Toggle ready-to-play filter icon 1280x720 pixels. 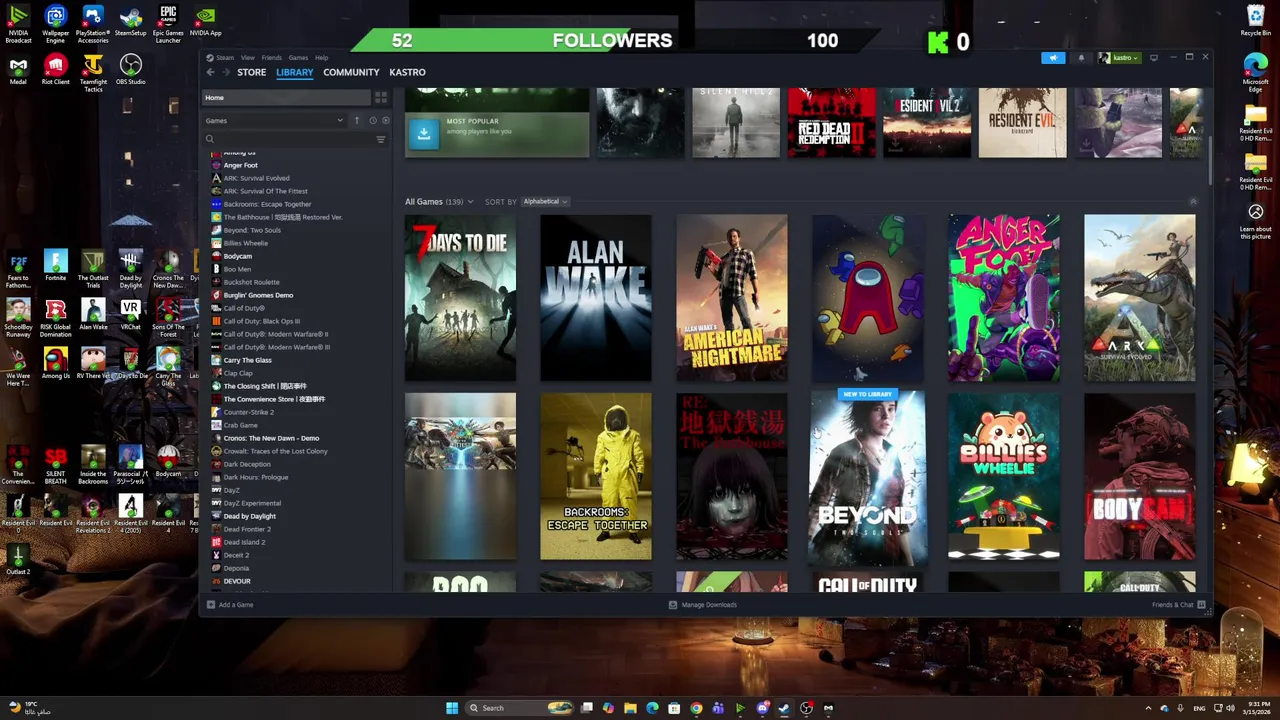click(x=385, y=120)
